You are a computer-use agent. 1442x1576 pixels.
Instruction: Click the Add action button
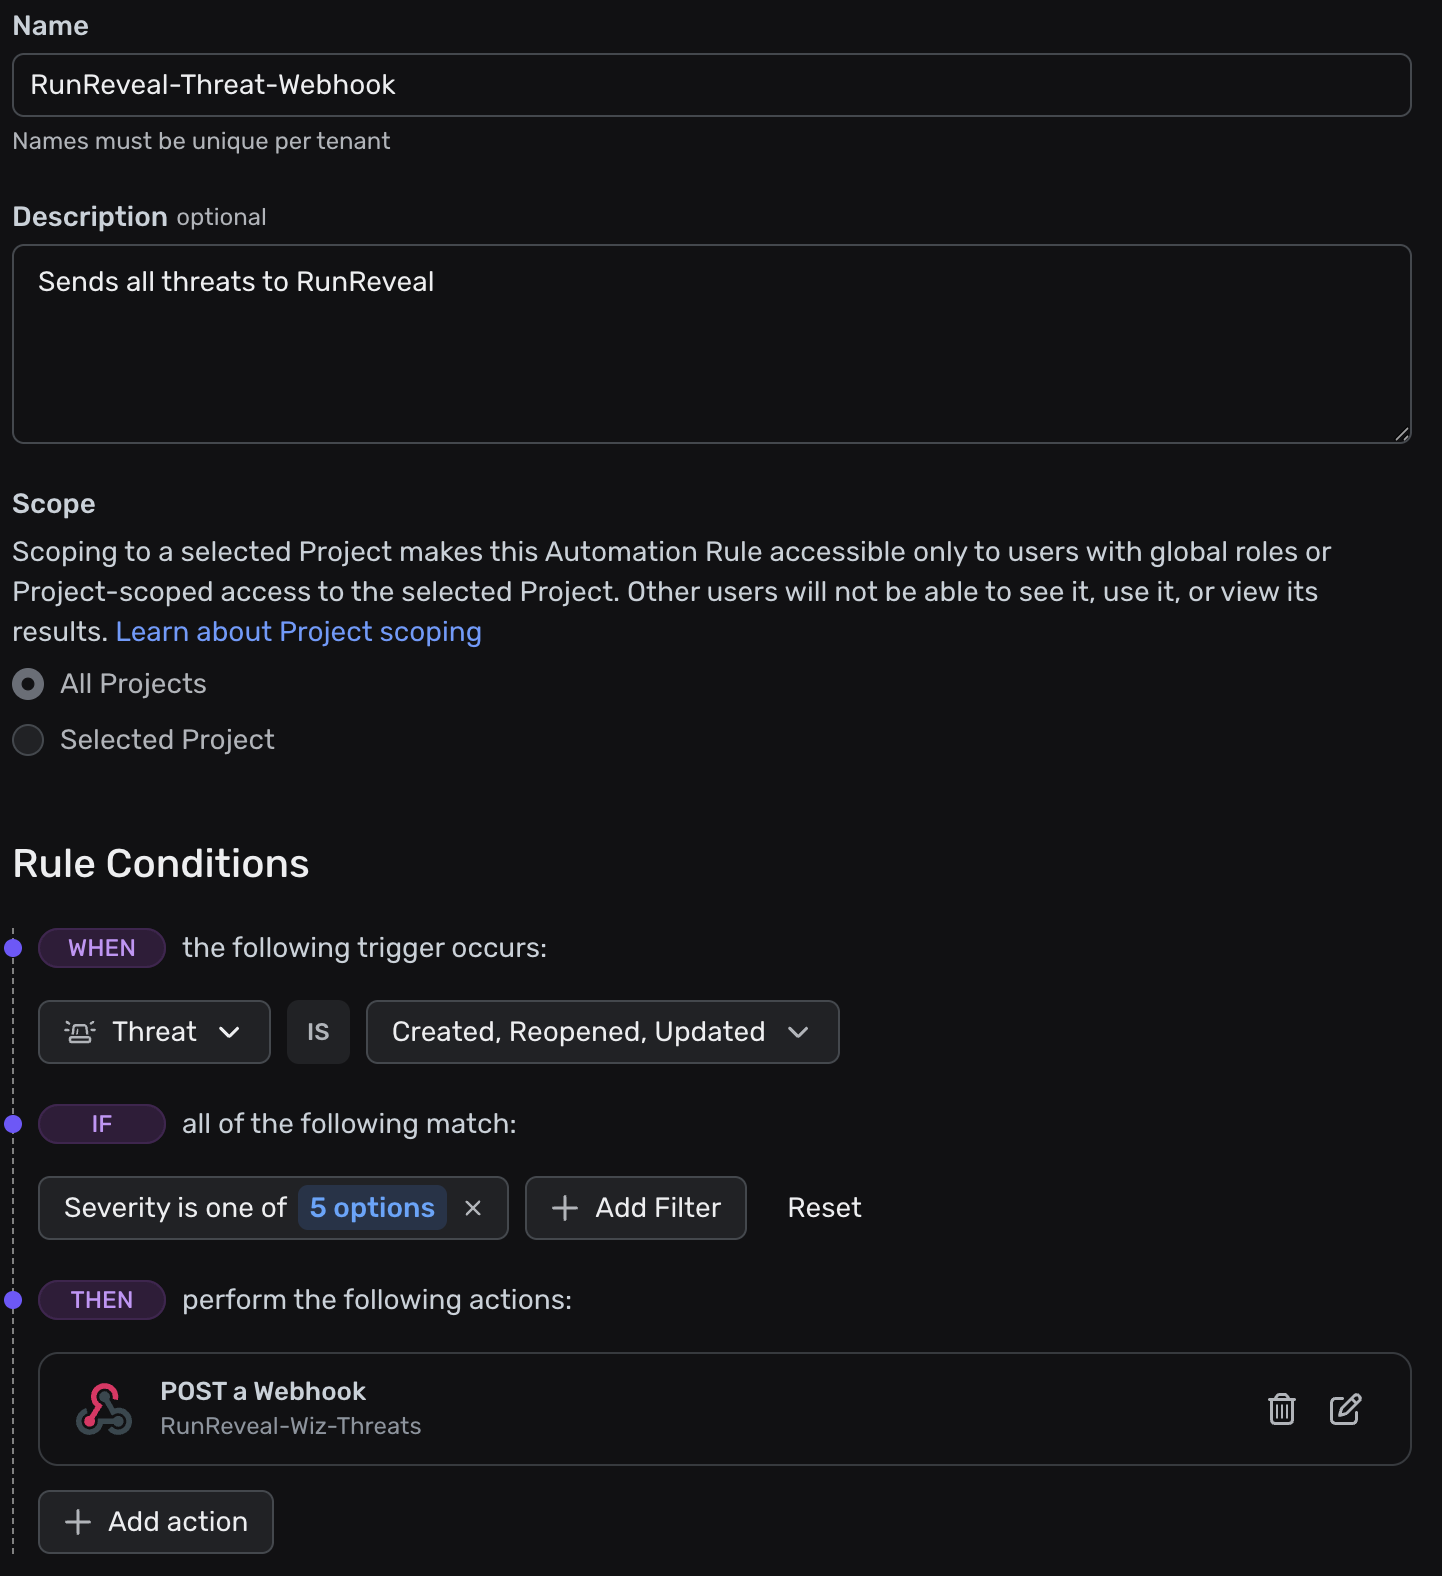tap(155, 1521)
